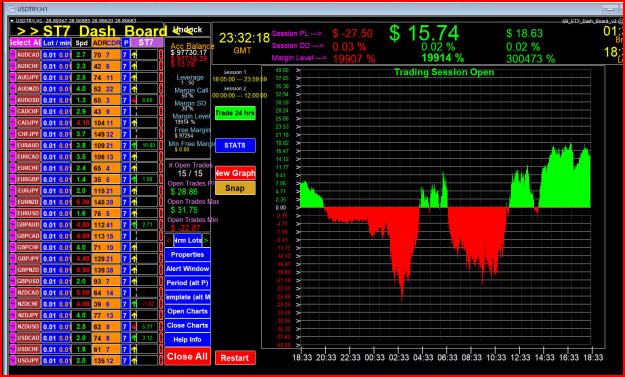The image size is (625, 377).
Task: Click the Open Charts button
Action: (188, 311)
